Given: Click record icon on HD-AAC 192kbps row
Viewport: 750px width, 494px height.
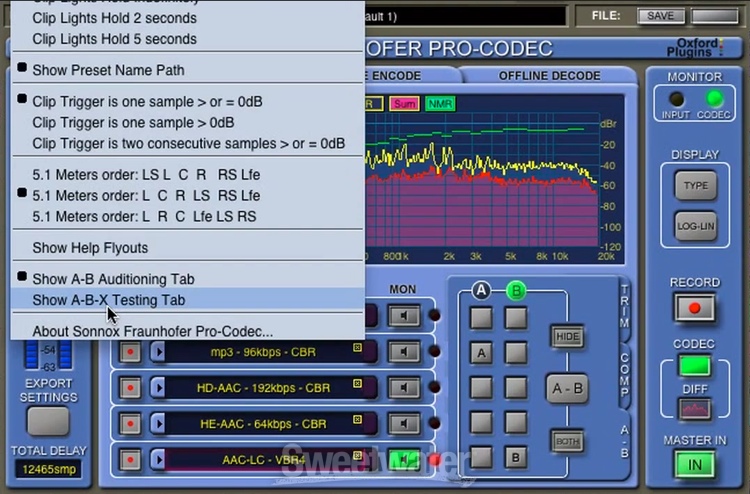Looking at the screenshot, I should (x=130, y=388).
